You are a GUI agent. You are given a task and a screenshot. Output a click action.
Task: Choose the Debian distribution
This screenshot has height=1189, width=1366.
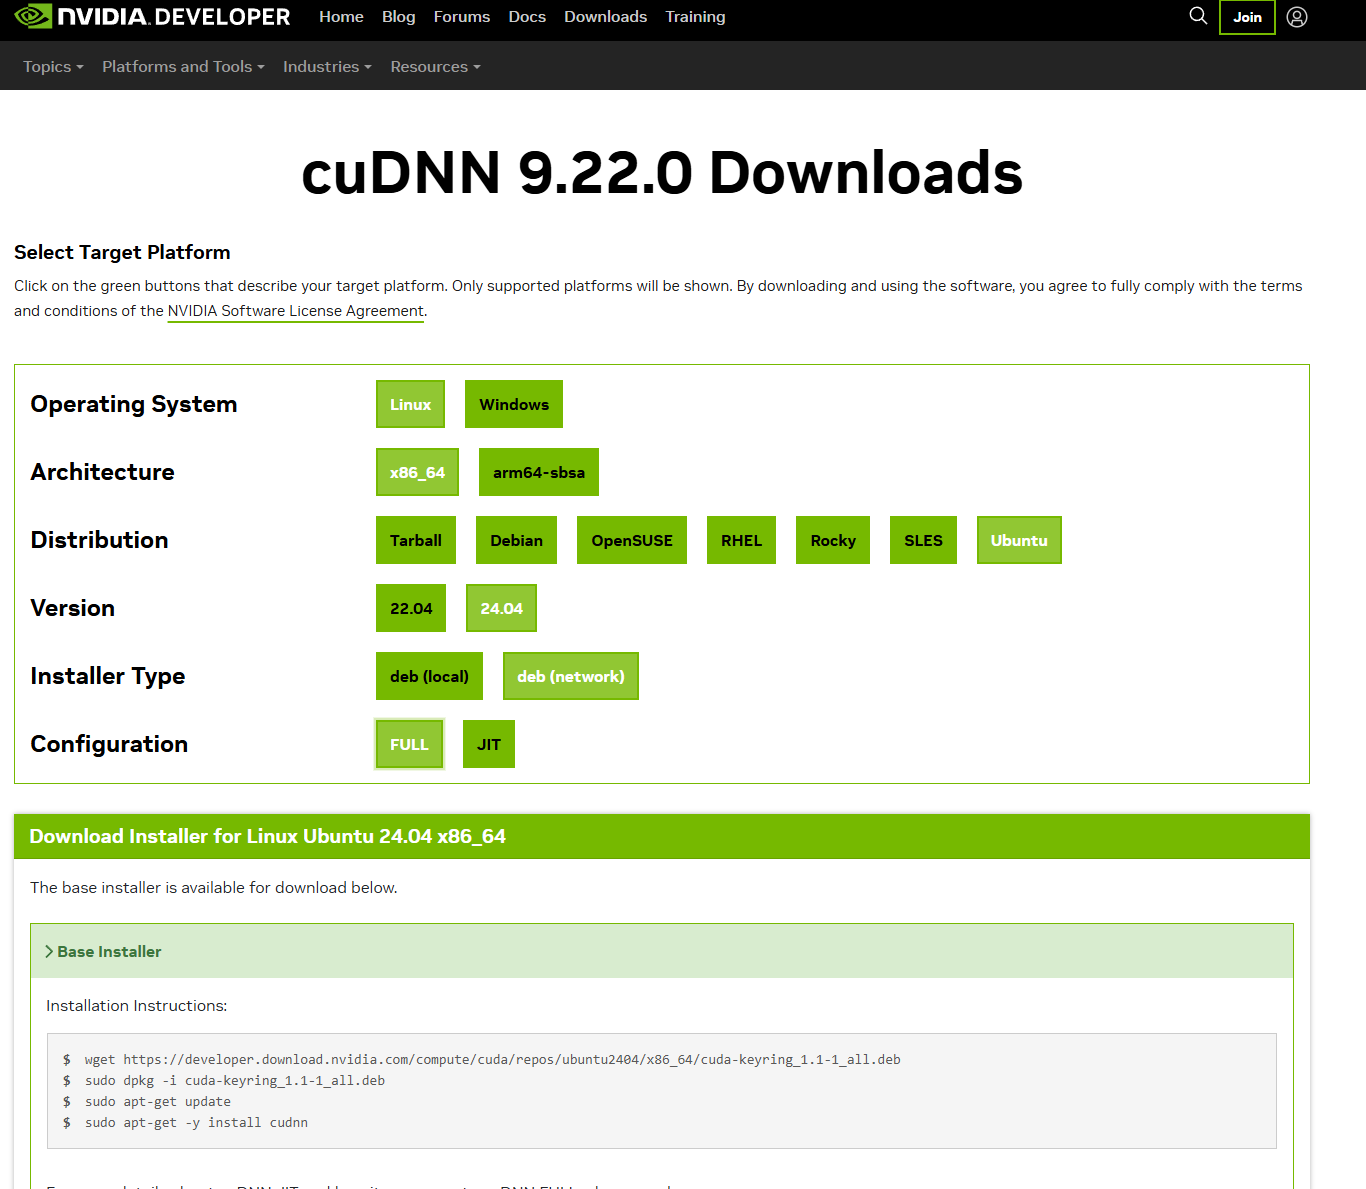click(x=516, y=540)
